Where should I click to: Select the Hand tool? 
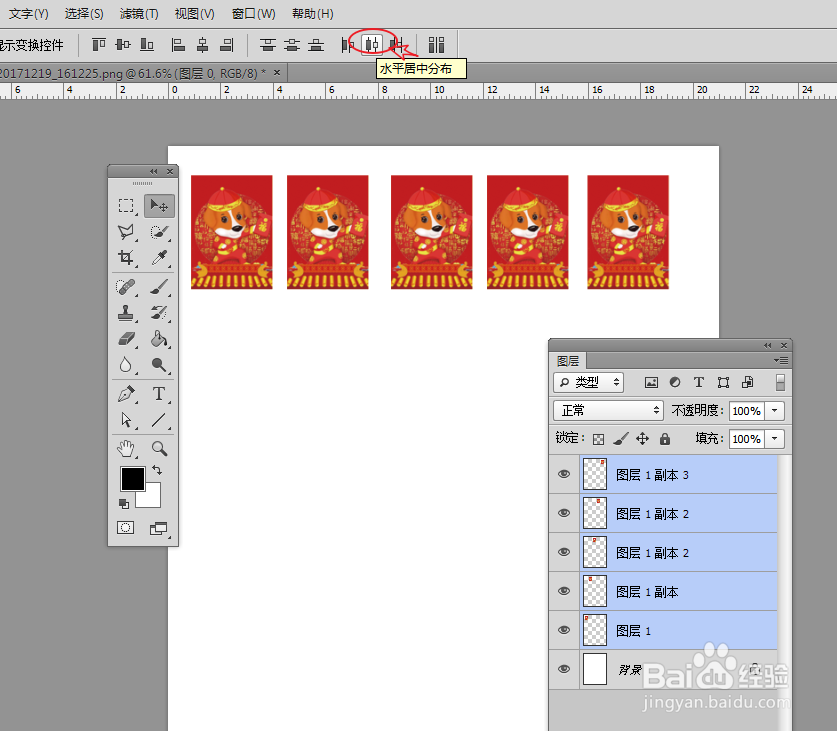[x=126, y=449]
